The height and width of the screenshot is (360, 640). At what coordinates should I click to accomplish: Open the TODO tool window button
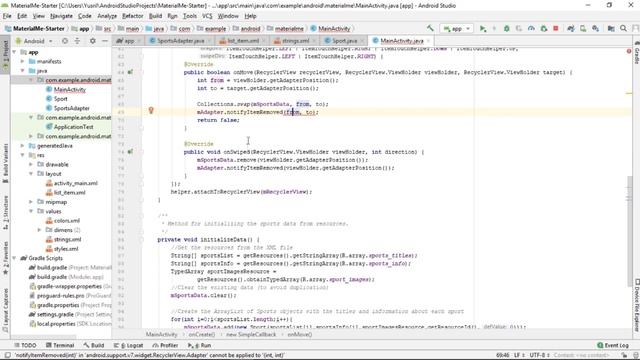[x=25, y=345]
